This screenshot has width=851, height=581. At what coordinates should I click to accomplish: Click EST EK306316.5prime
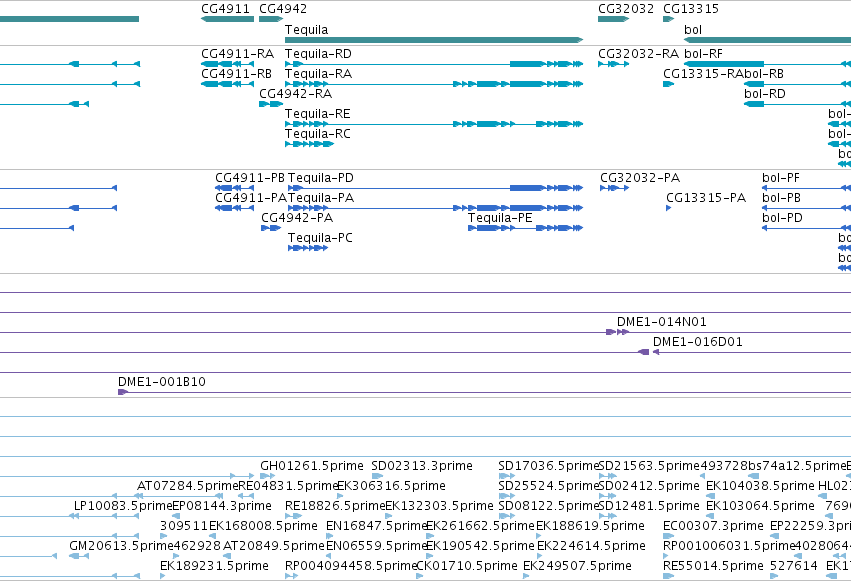pyautogui.click(x=340, y=496)
